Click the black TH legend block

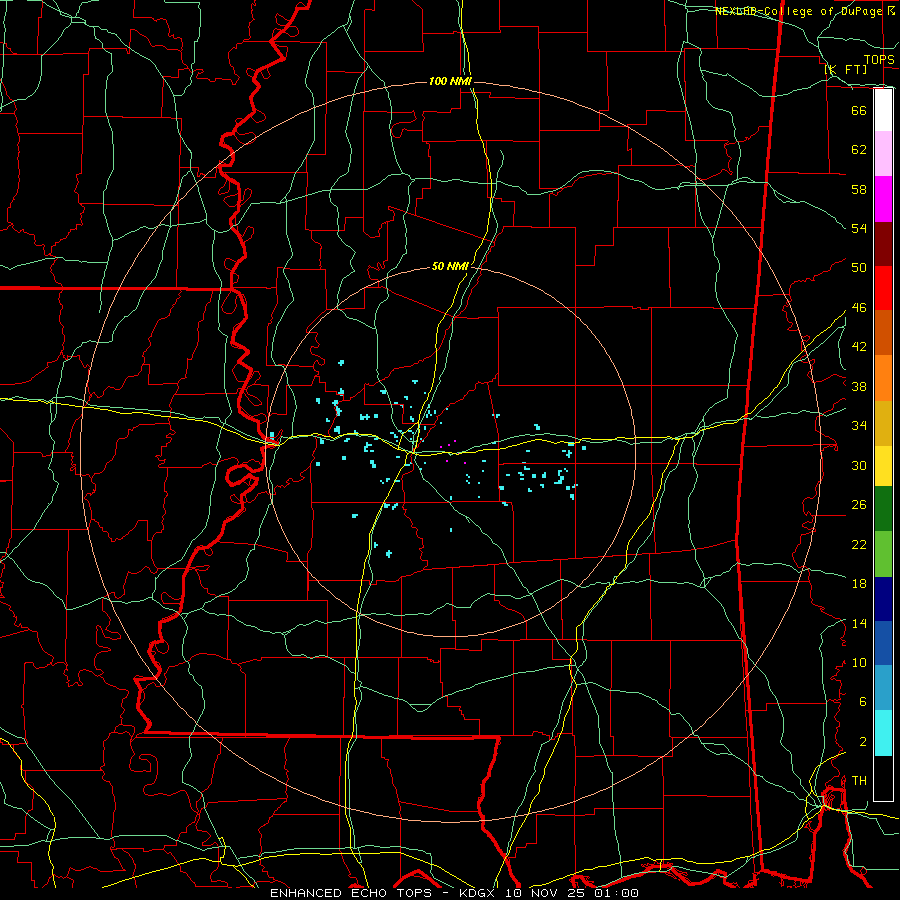883,778
